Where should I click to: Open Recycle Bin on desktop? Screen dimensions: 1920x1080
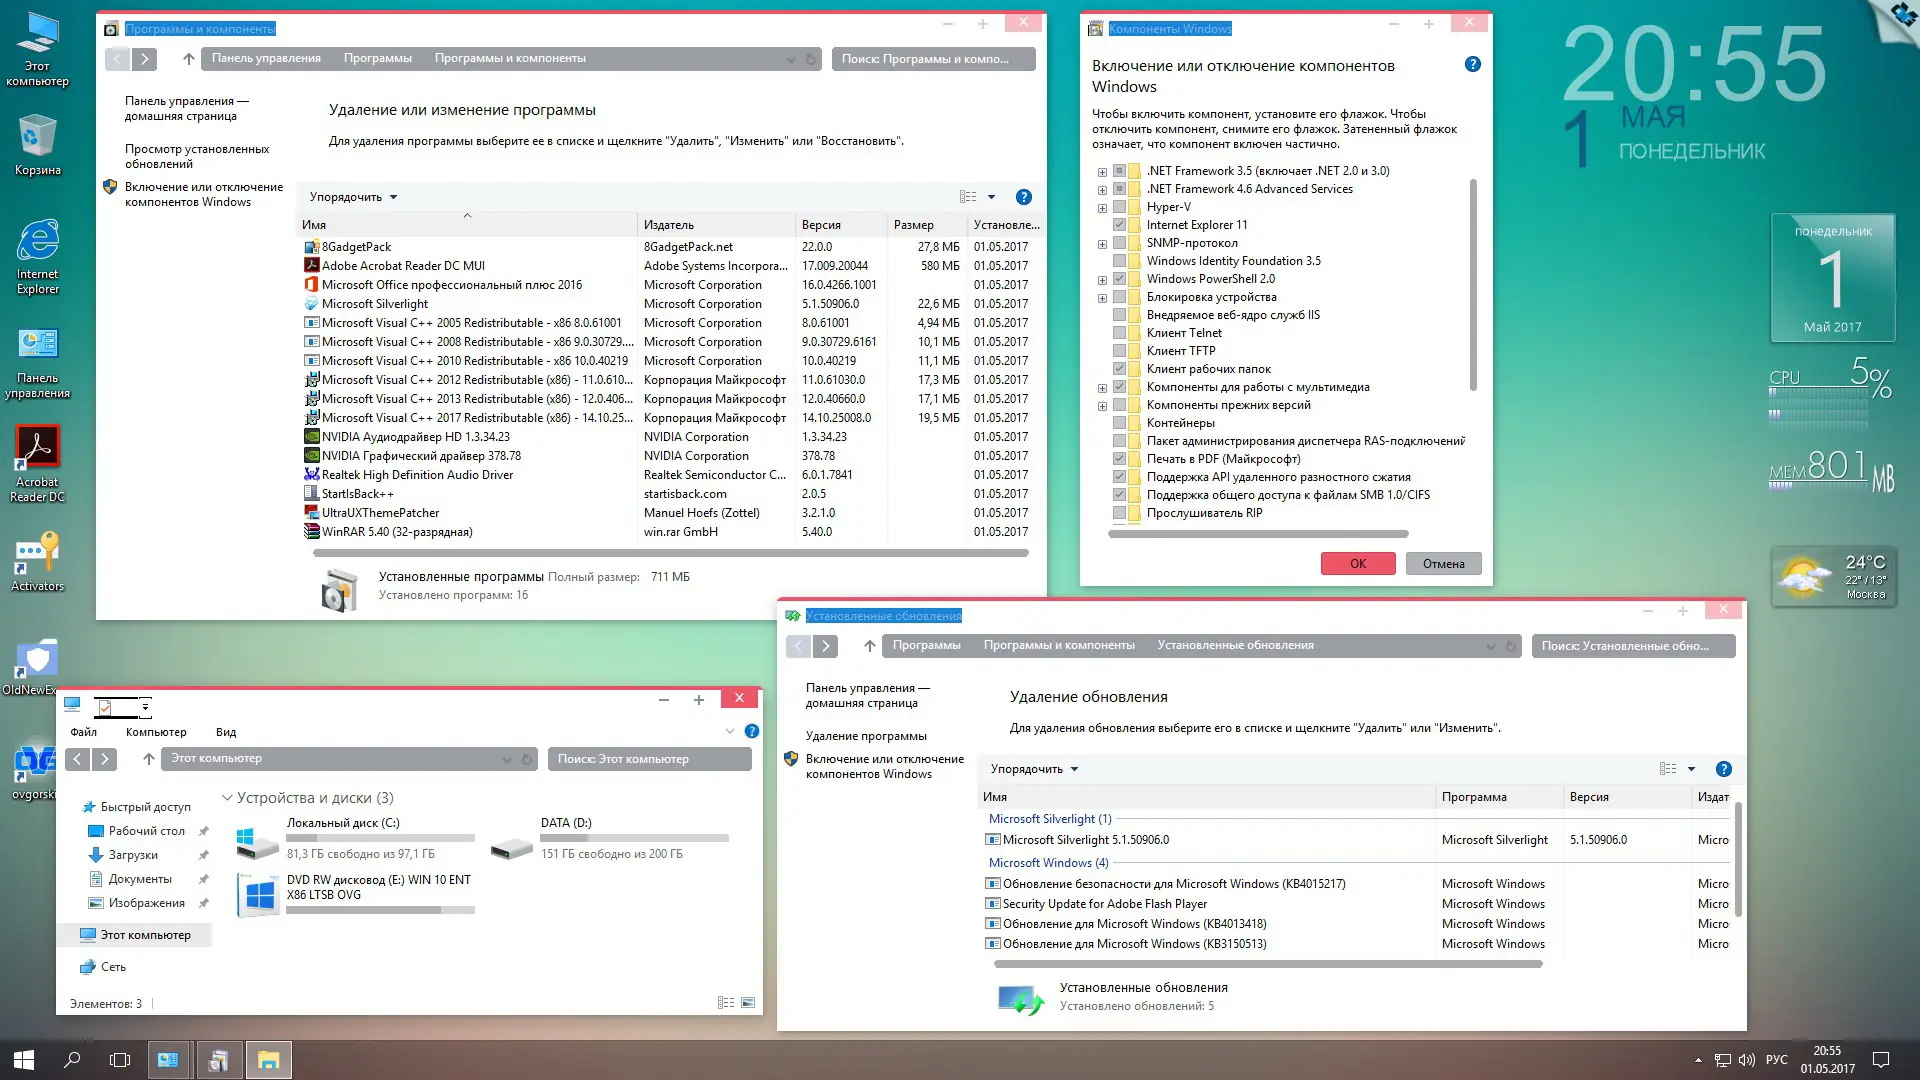(37, 138)
